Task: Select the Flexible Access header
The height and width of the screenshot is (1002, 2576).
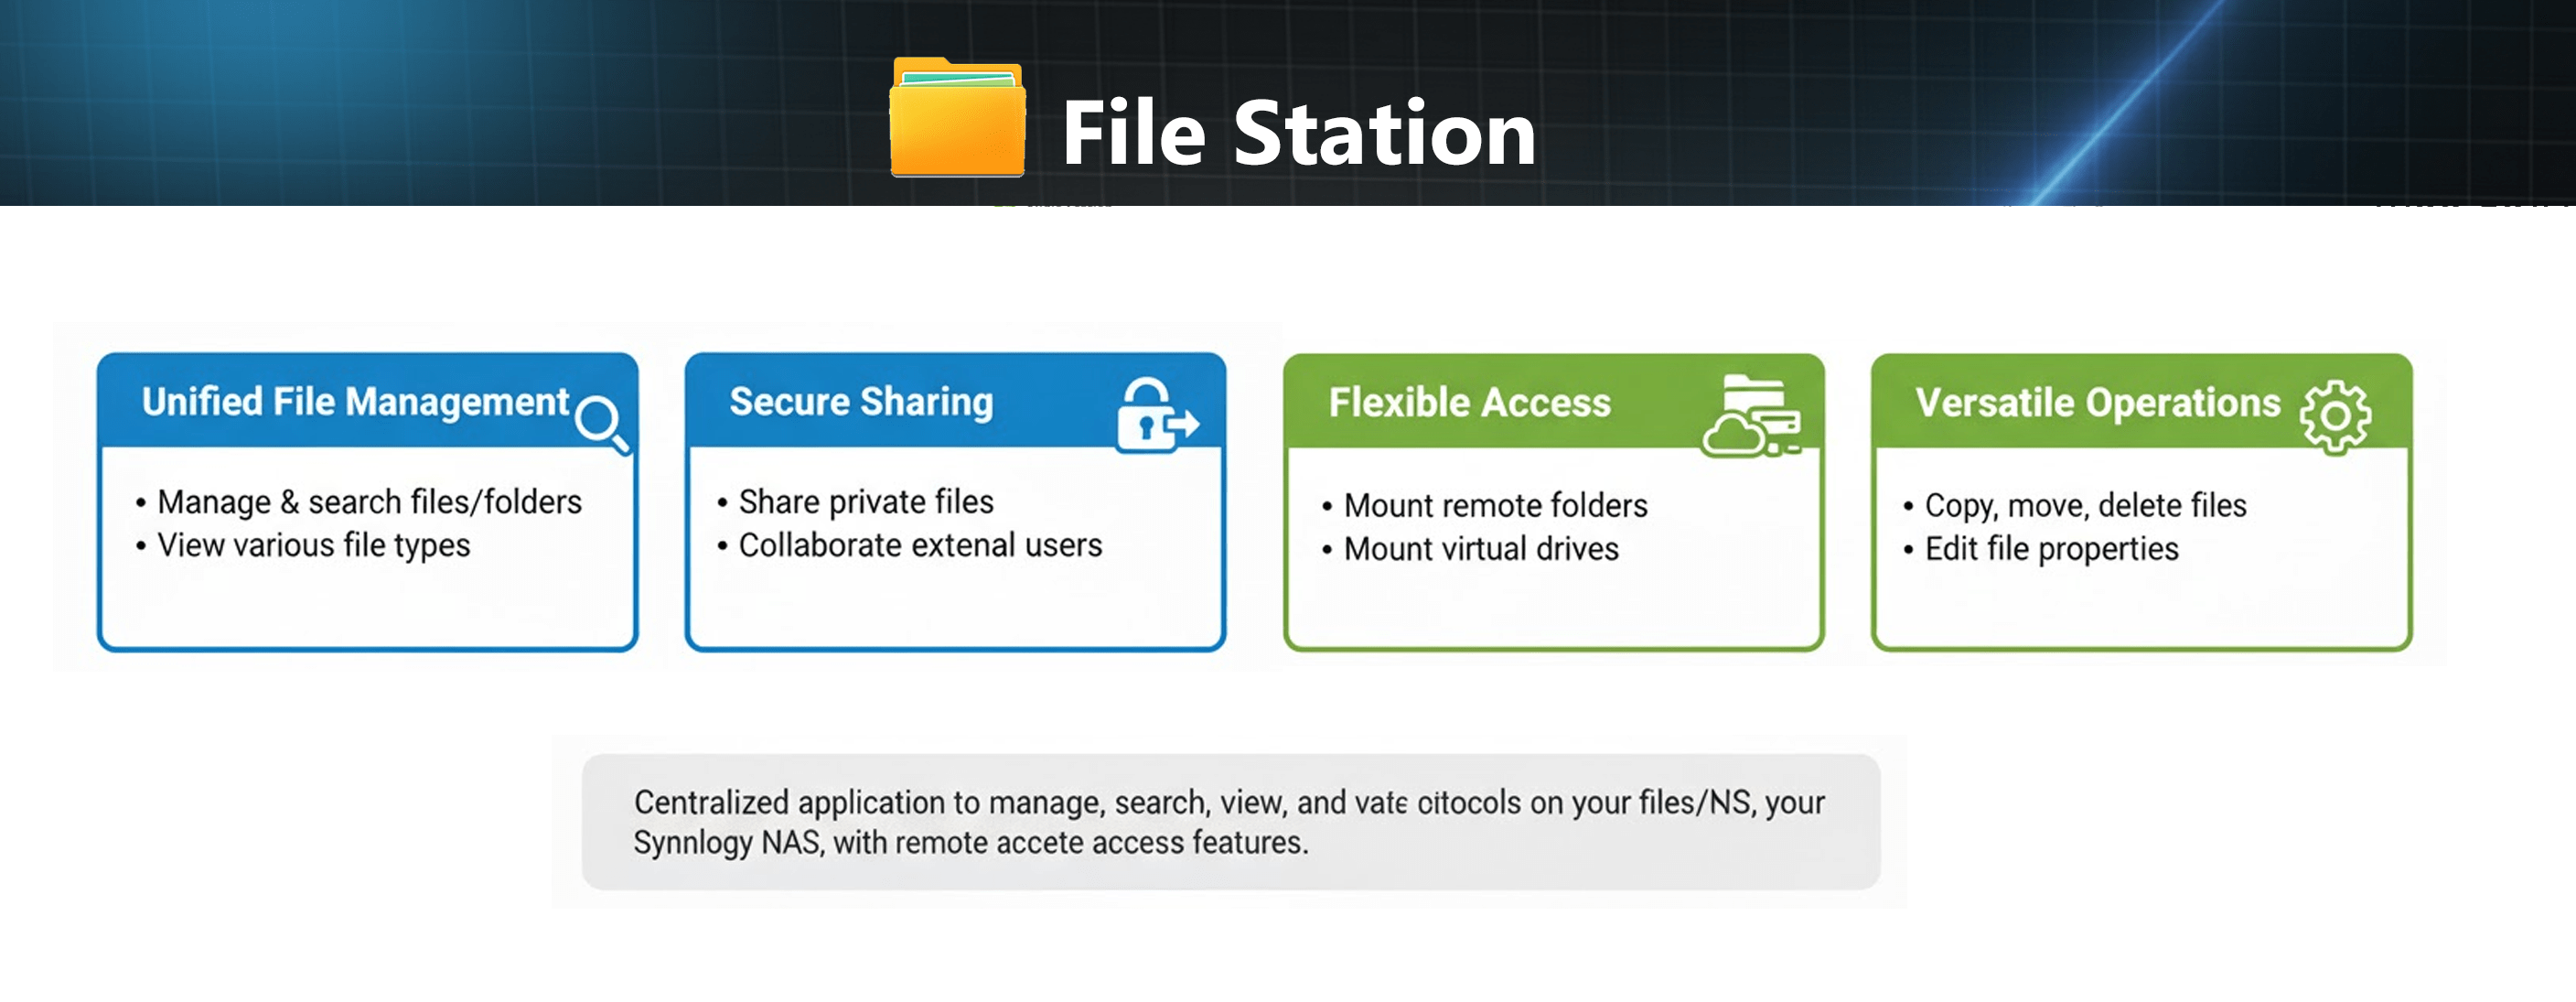Action: click(1469, 403)
